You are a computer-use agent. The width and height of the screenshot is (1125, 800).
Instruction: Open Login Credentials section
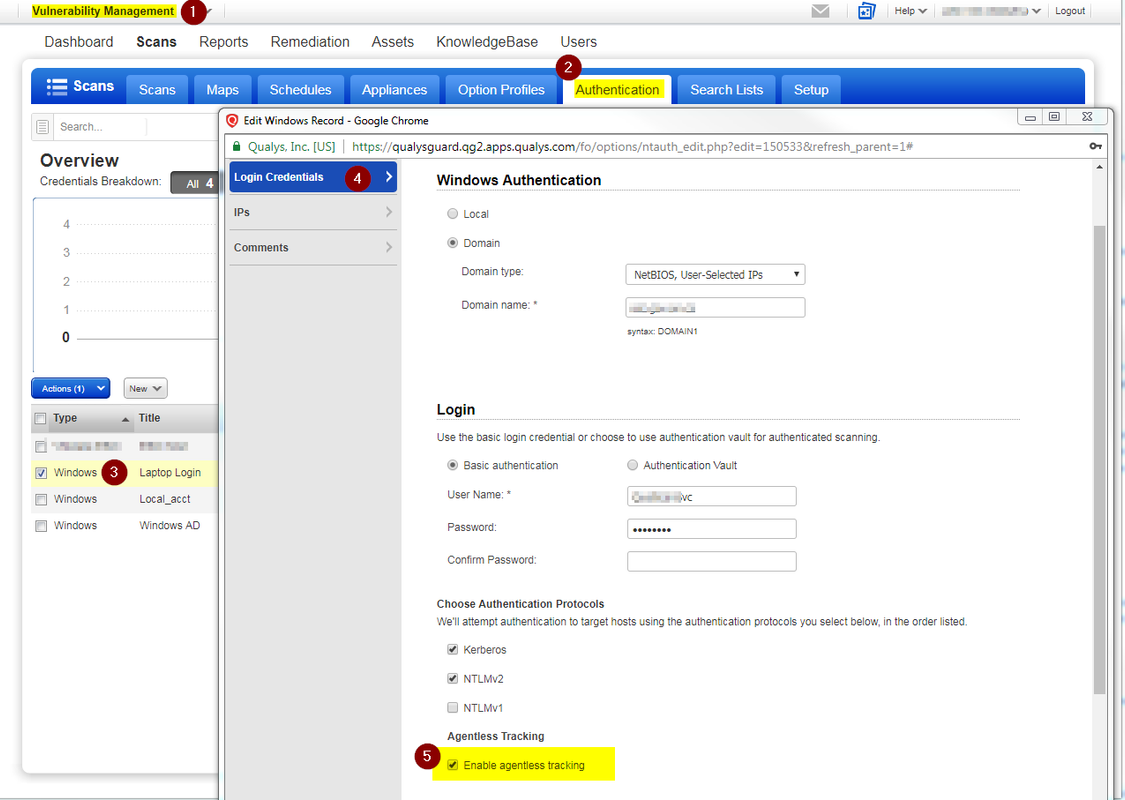[313, 177]
